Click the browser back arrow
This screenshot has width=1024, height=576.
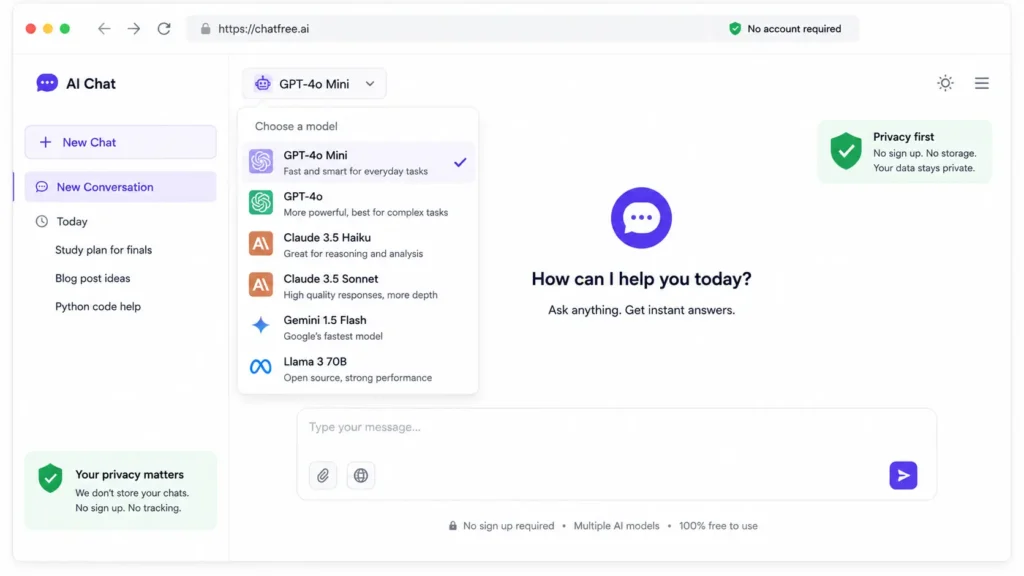click(104, 29)
